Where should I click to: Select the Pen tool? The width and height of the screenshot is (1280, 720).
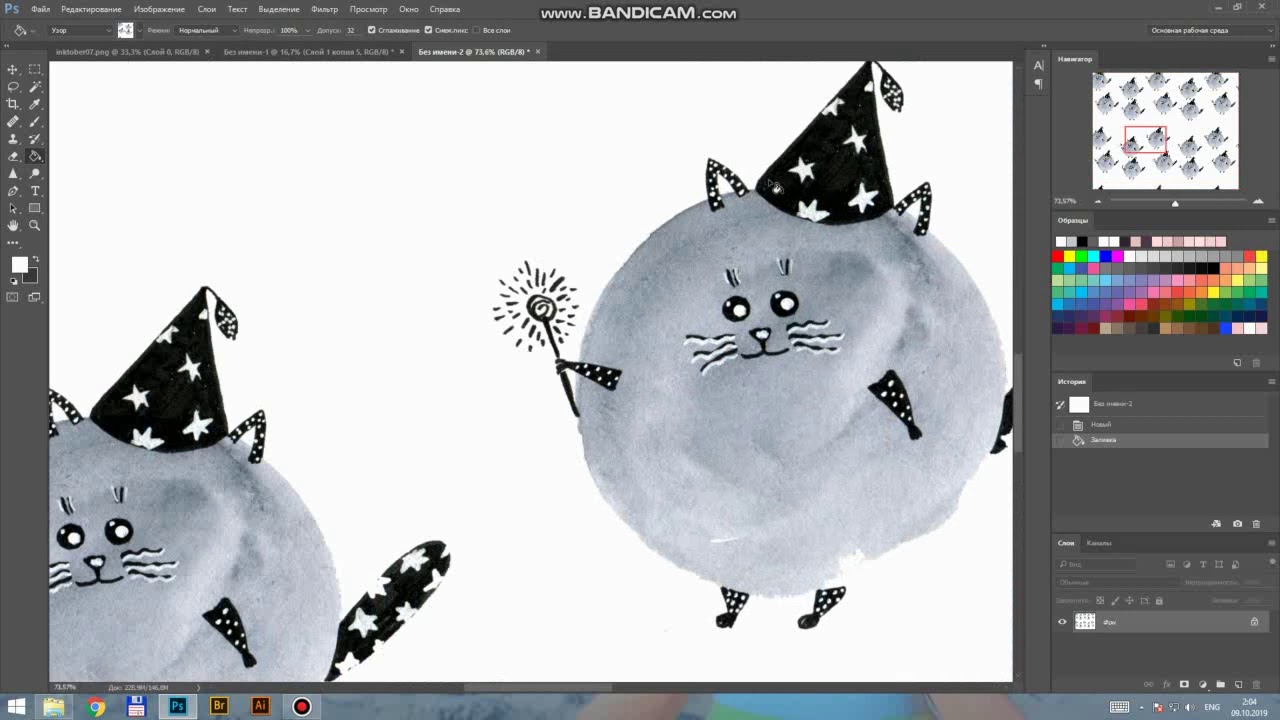pos(13,191)
